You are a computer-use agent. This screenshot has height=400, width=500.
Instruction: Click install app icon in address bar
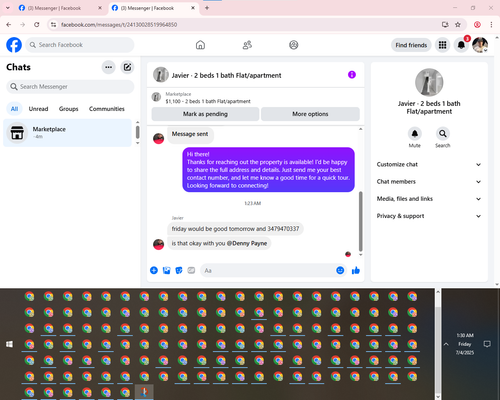click(x=445, y=25)
